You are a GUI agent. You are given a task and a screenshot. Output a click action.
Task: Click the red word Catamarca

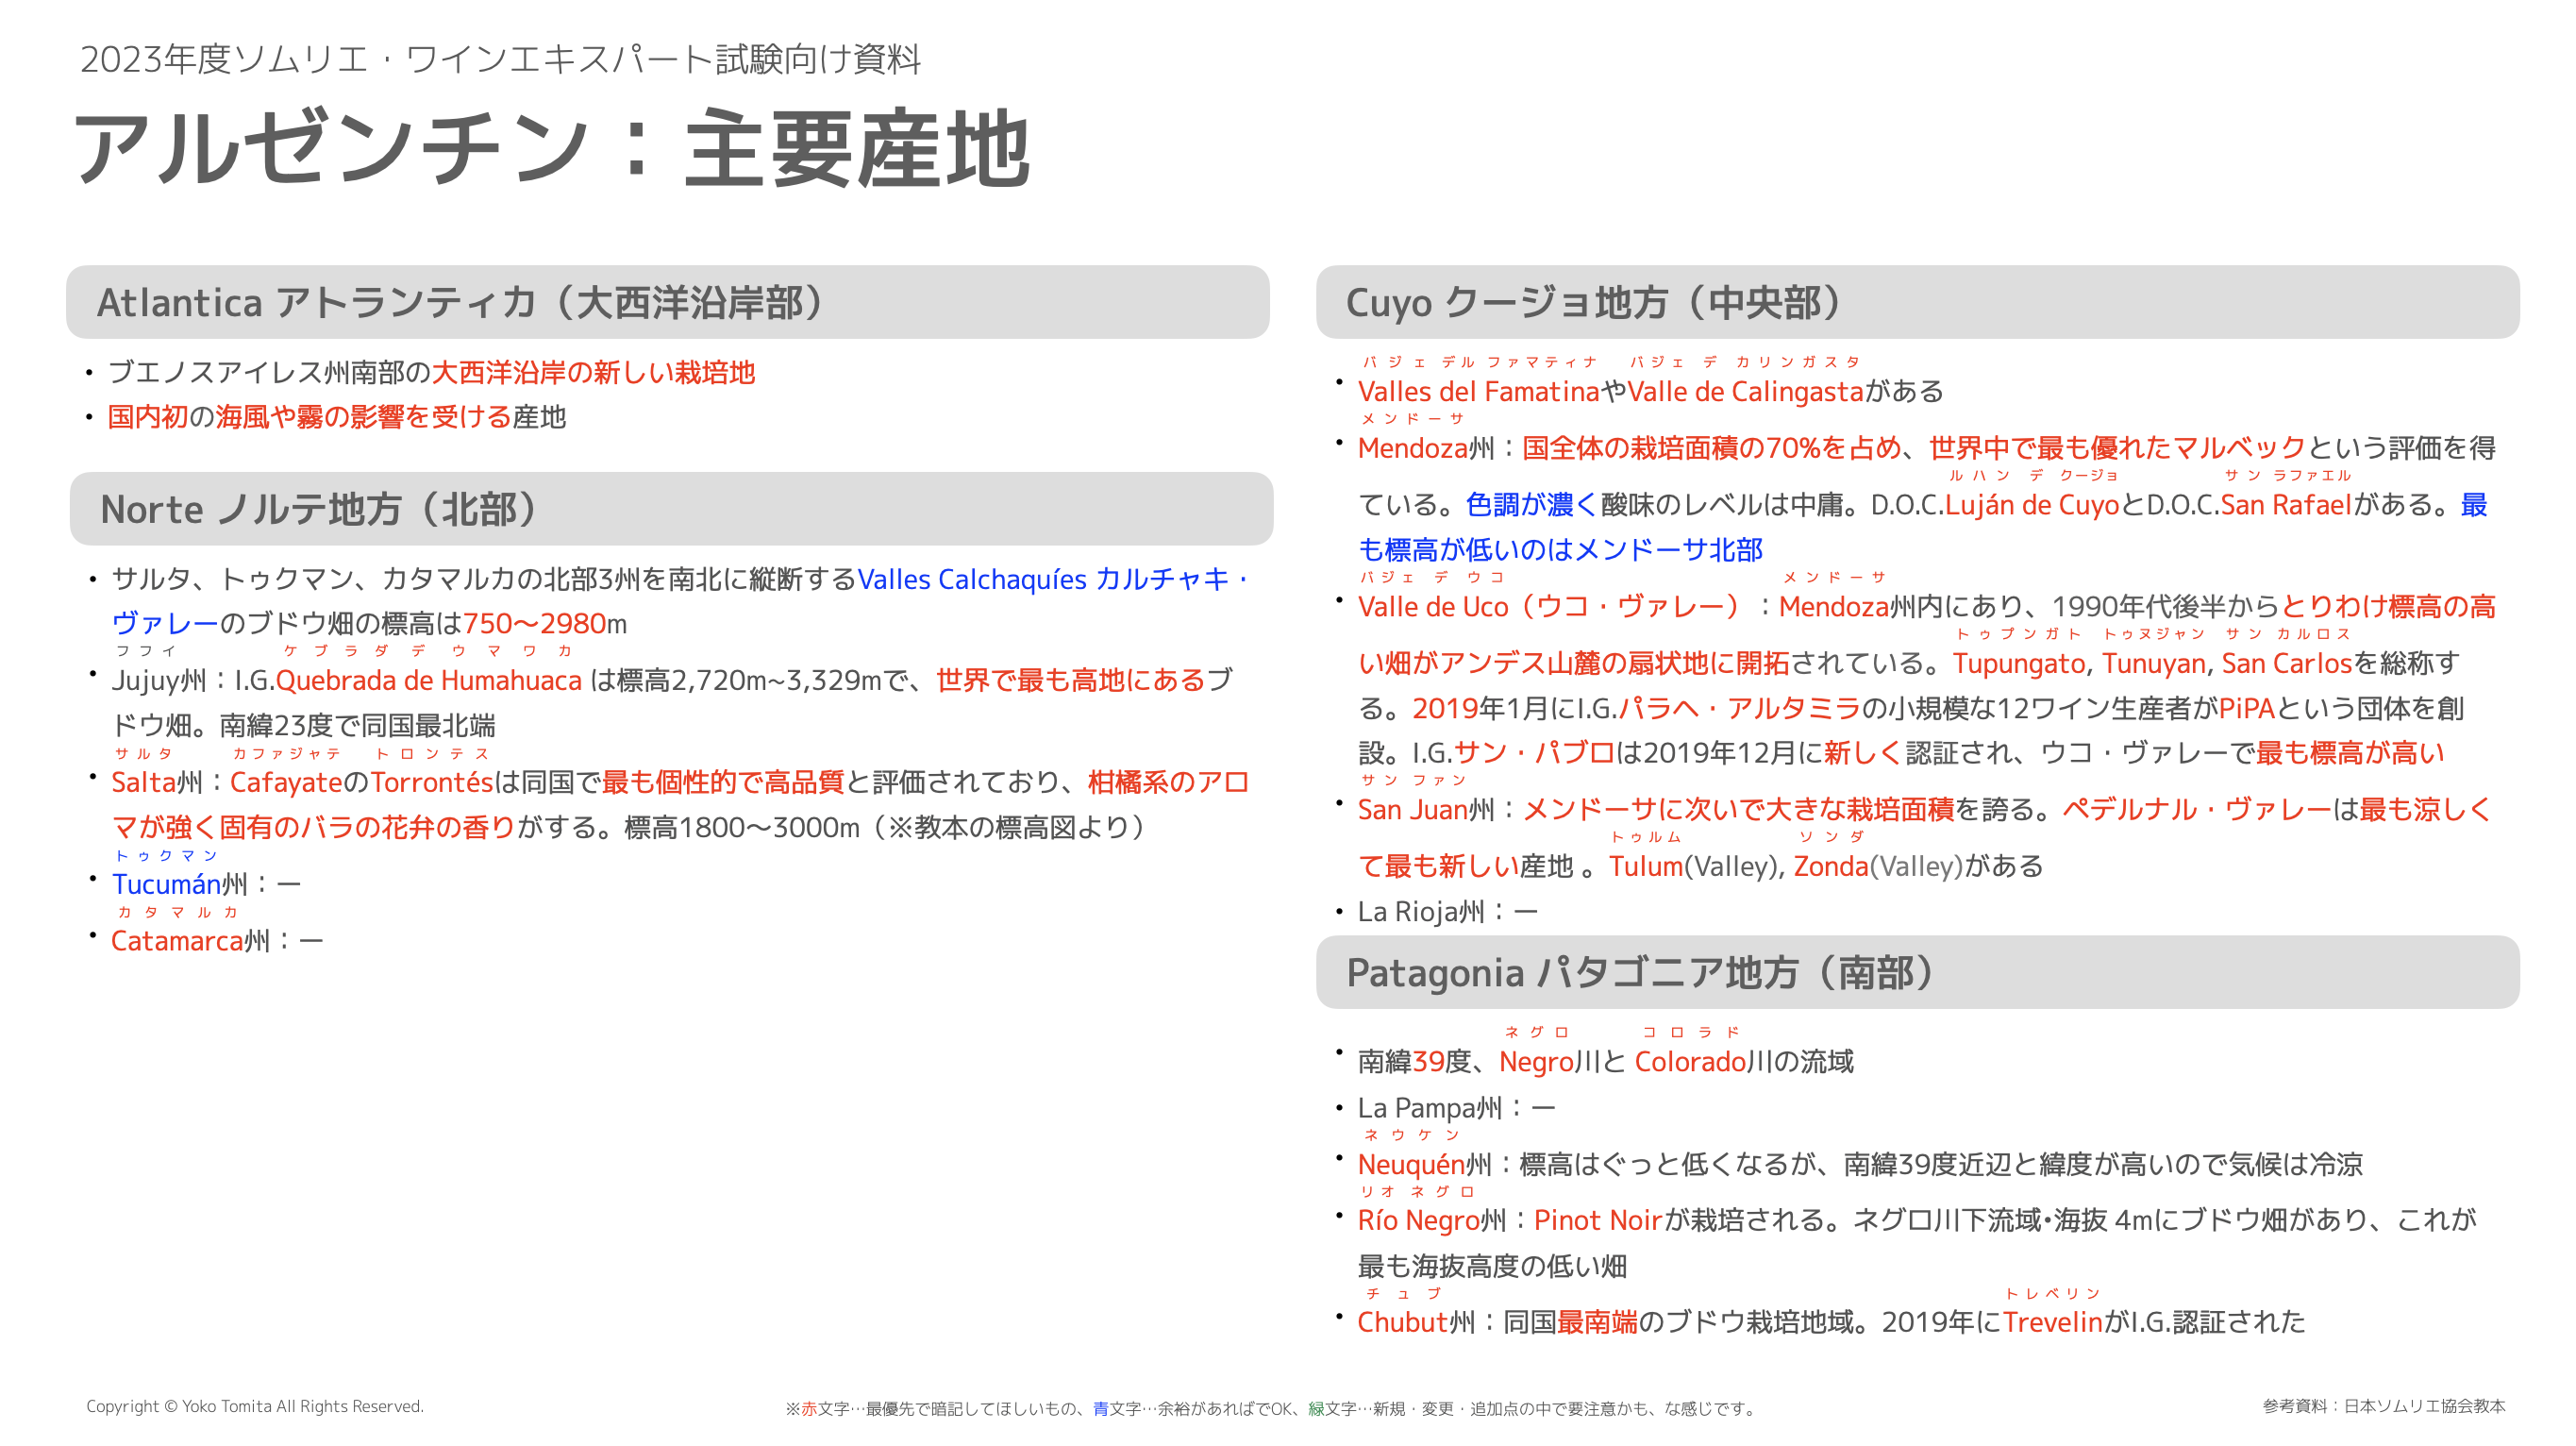[177, 942]
